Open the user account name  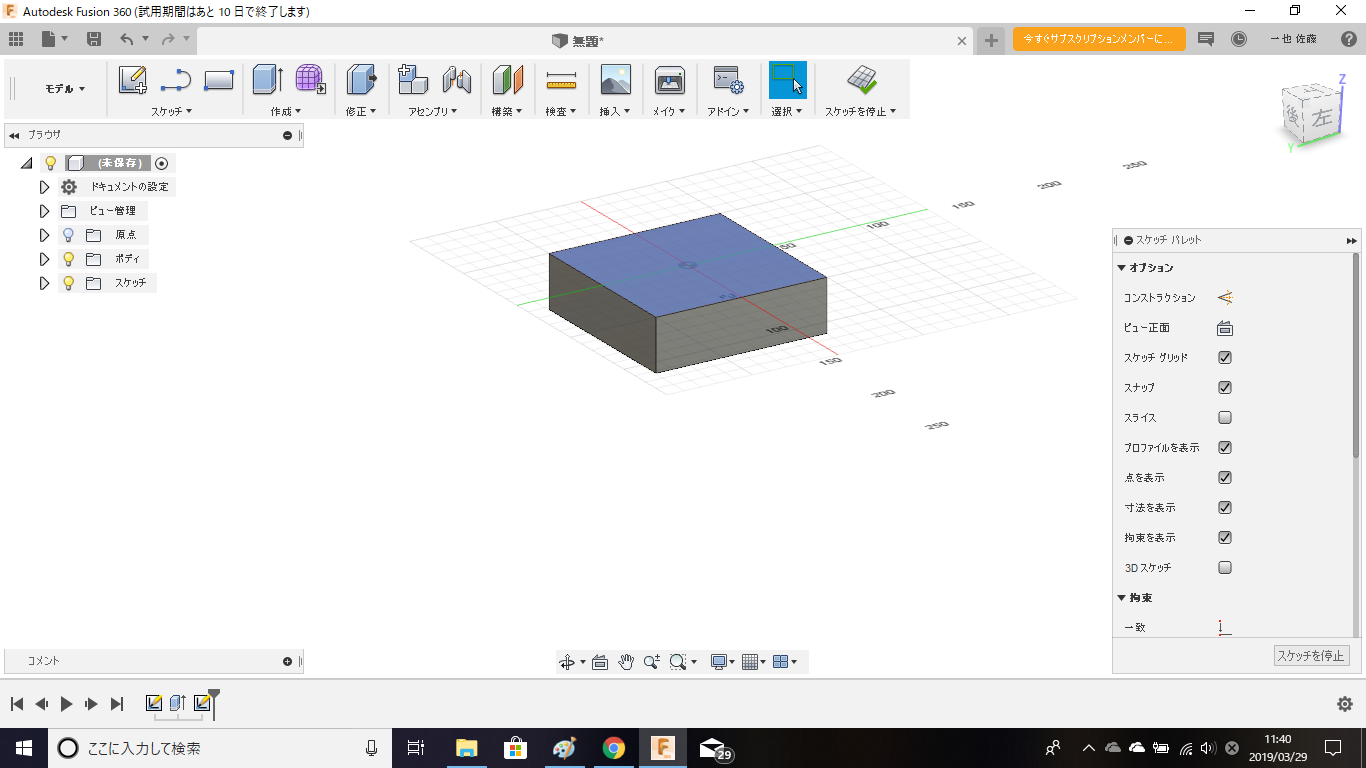point(1293,39)
